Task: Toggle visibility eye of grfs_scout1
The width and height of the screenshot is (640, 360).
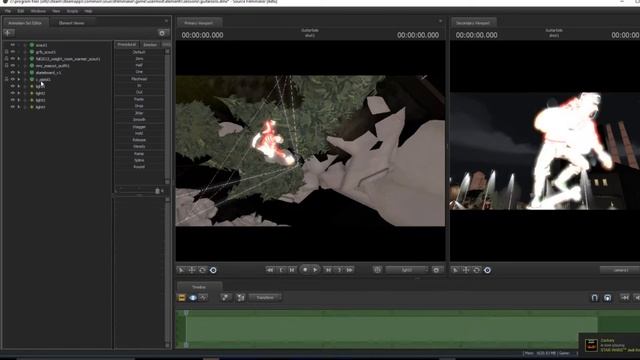Action: pyautogui.click(x=13, y=52)
